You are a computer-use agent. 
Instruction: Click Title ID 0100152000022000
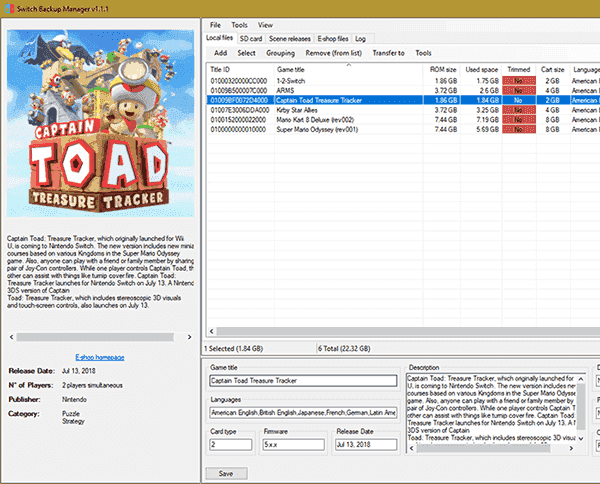238,120
